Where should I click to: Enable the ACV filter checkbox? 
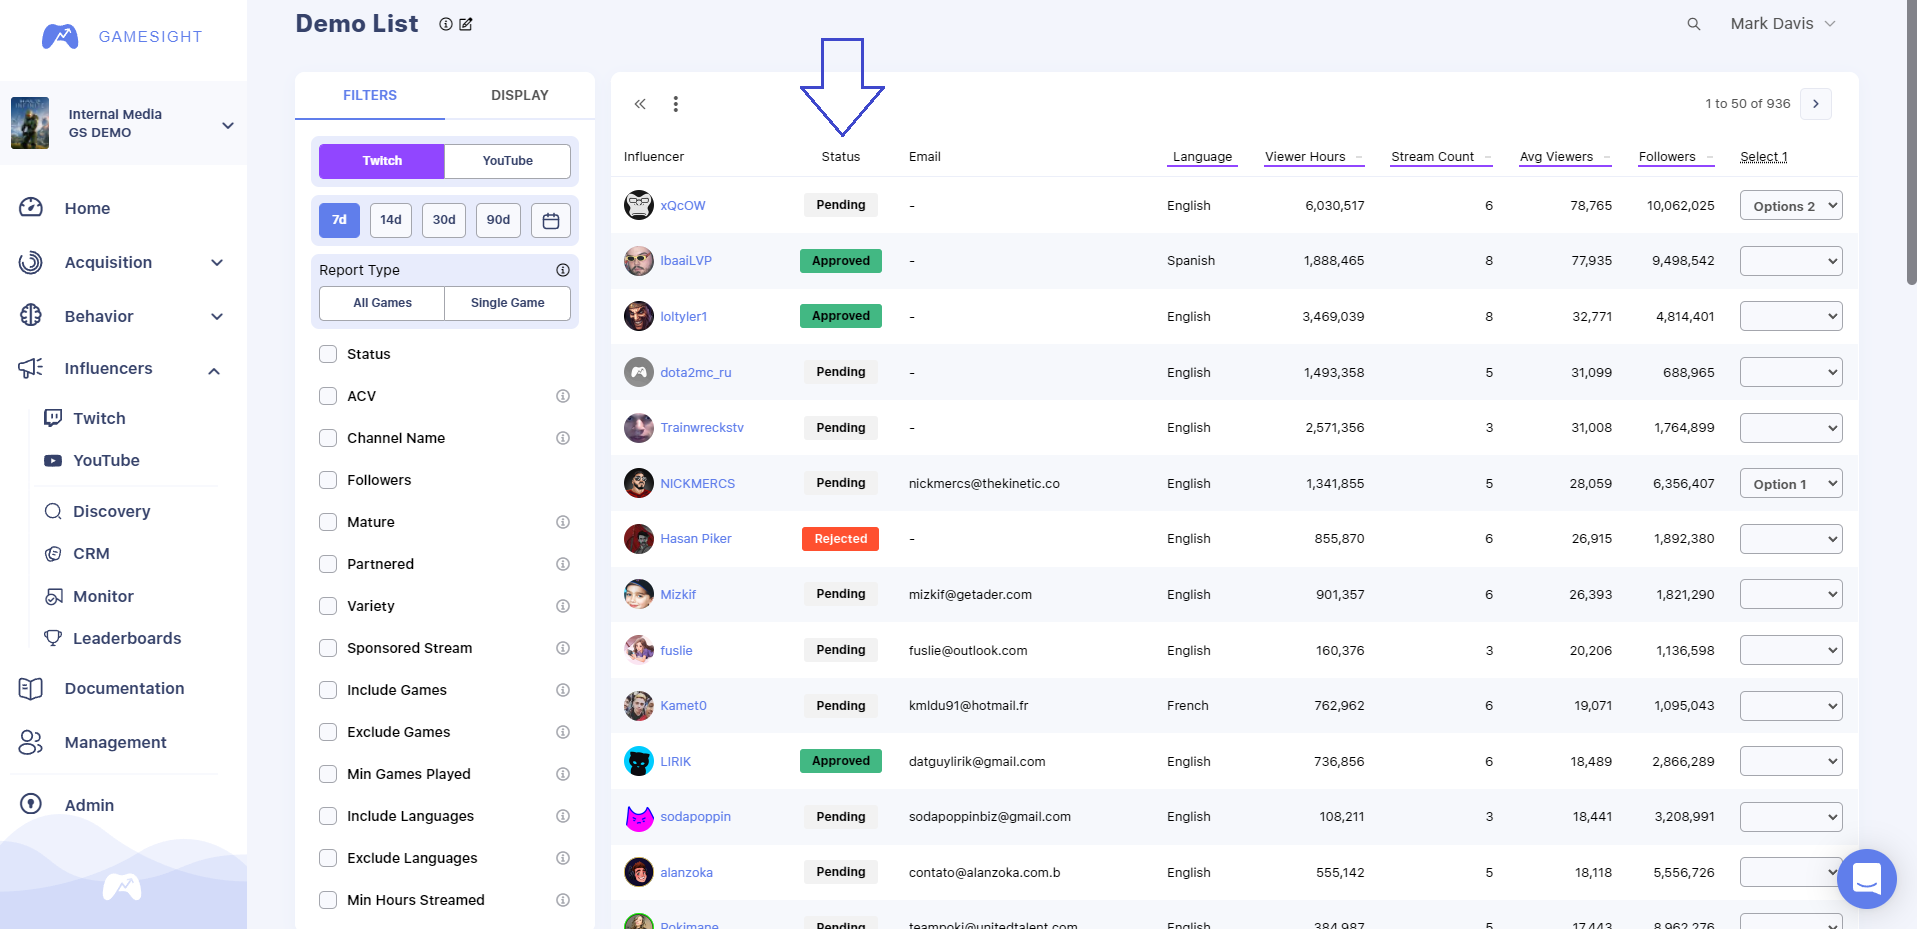coord(328,396)
